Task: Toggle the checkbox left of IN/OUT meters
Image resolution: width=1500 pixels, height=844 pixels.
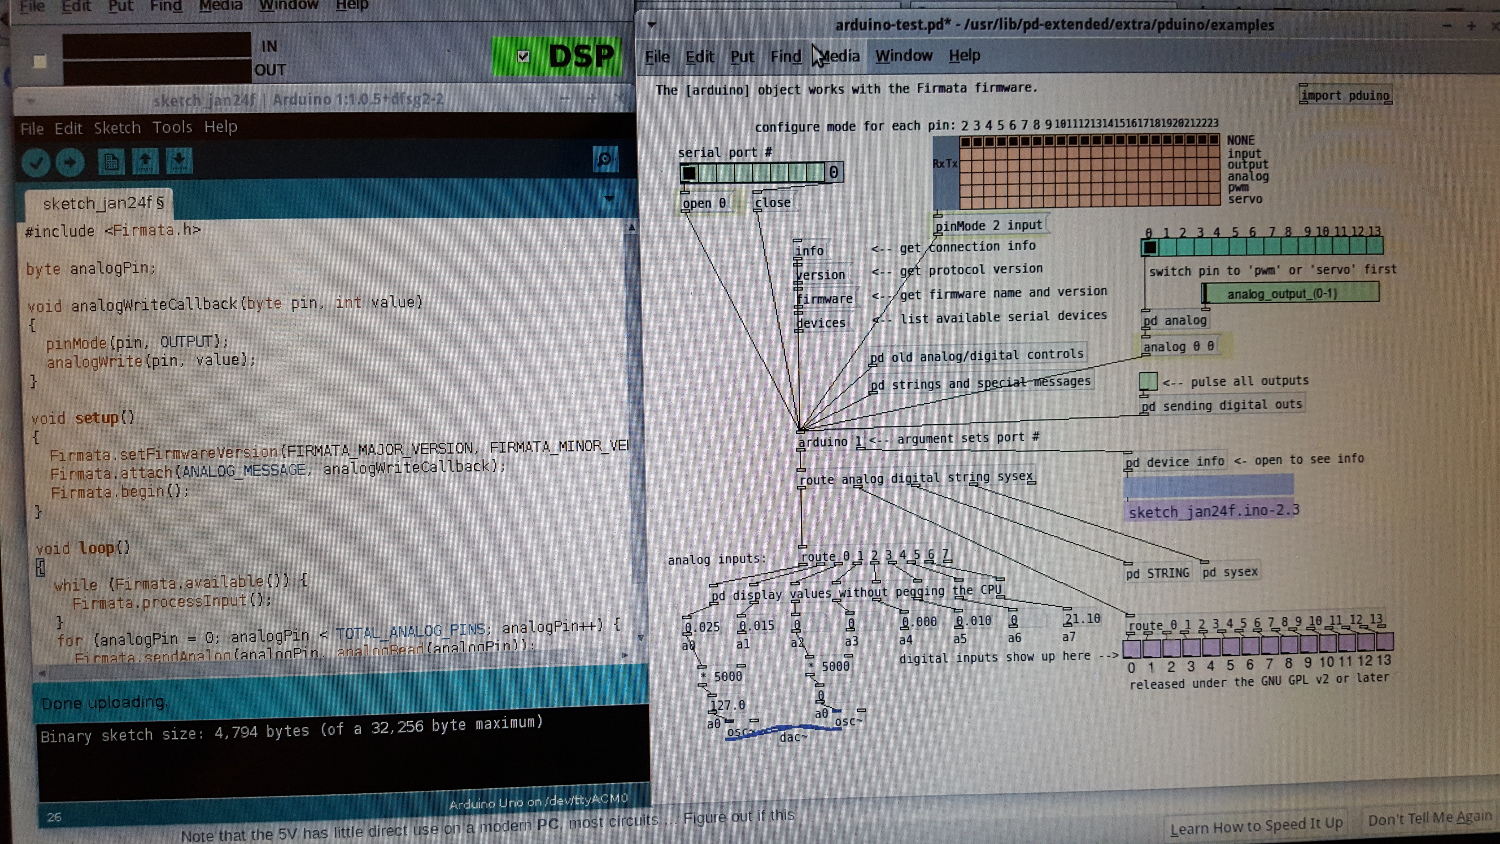Action: pos(40,62)
